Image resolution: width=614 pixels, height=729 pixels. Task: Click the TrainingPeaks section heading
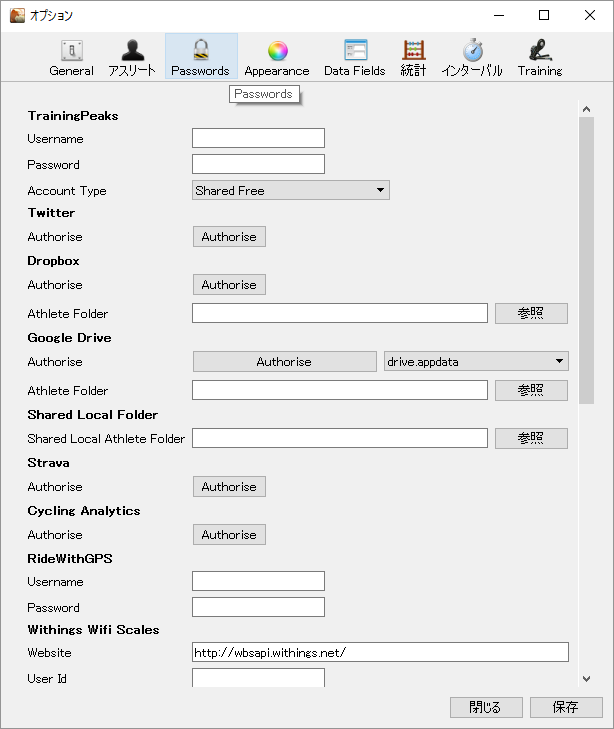click(73, 115)
